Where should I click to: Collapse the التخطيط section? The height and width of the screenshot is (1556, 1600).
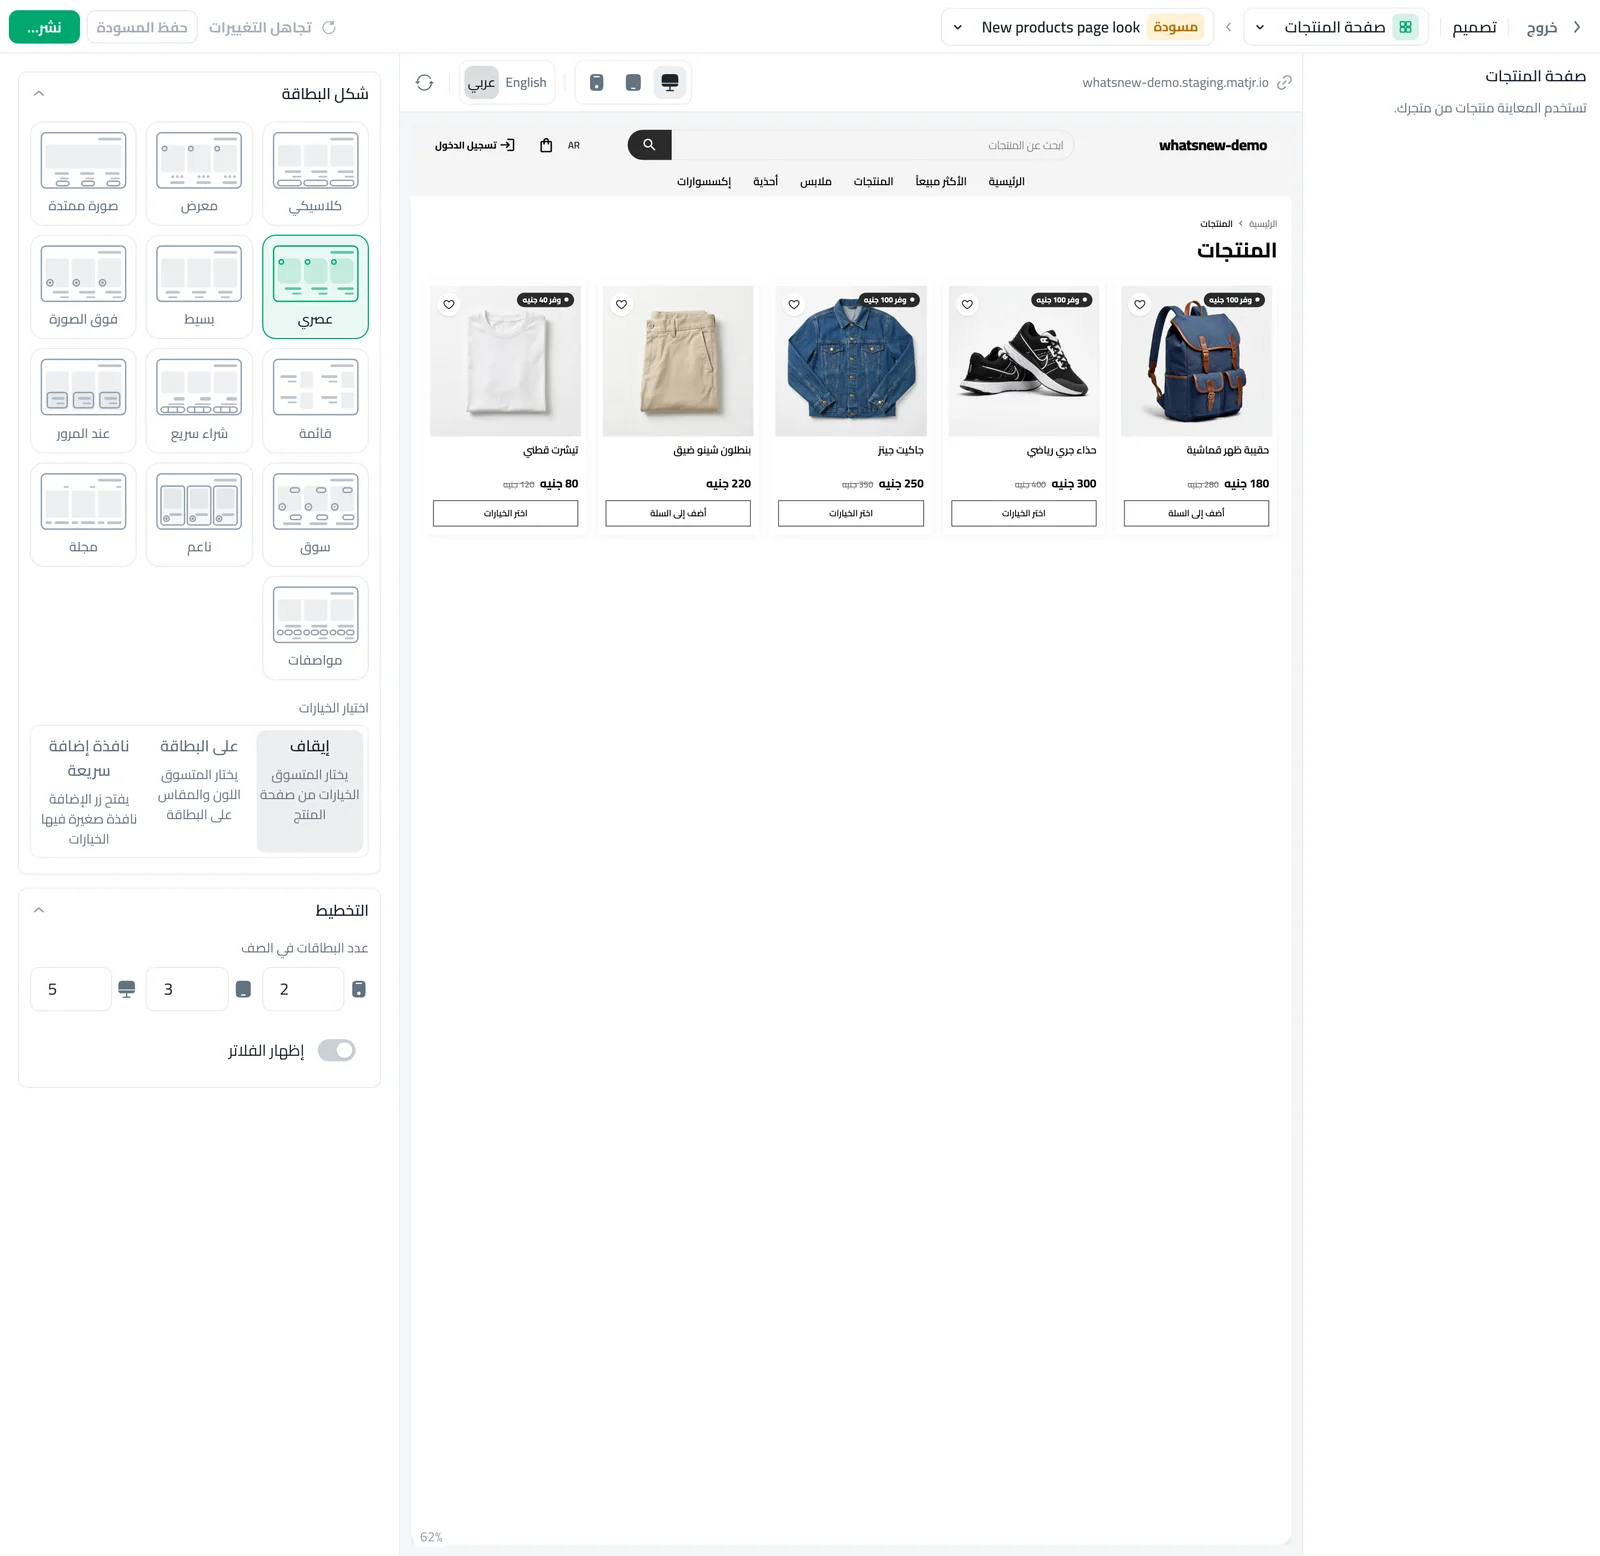click(x=39, y=910)
